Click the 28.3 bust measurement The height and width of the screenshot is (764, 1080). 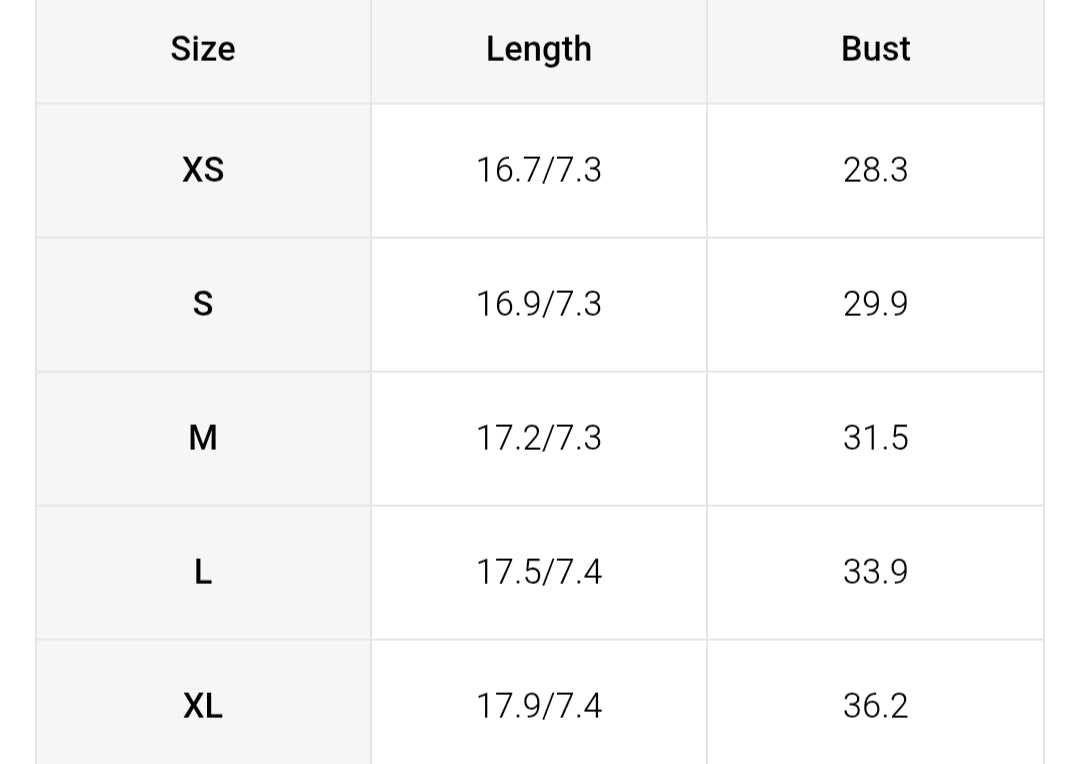tap(876, 170)
